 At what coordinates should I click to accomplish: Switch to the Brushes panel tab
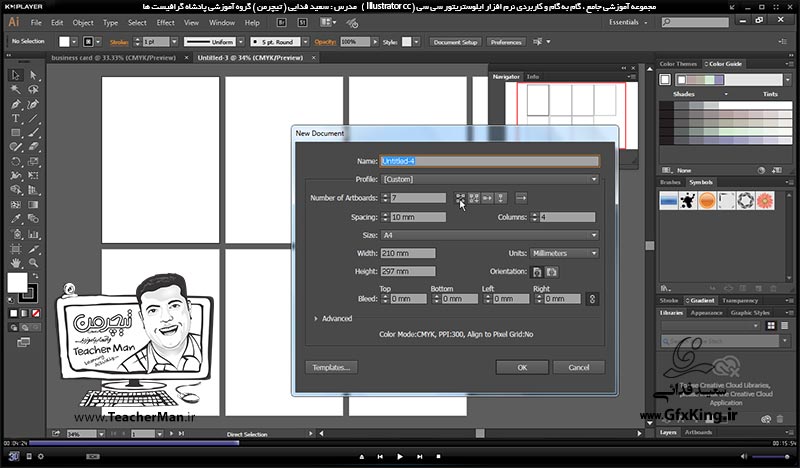click(x=670, y=182)
